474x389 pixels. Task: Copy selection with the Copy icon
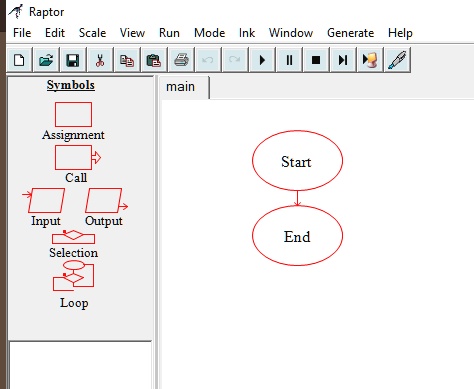(x=127, y=60)
